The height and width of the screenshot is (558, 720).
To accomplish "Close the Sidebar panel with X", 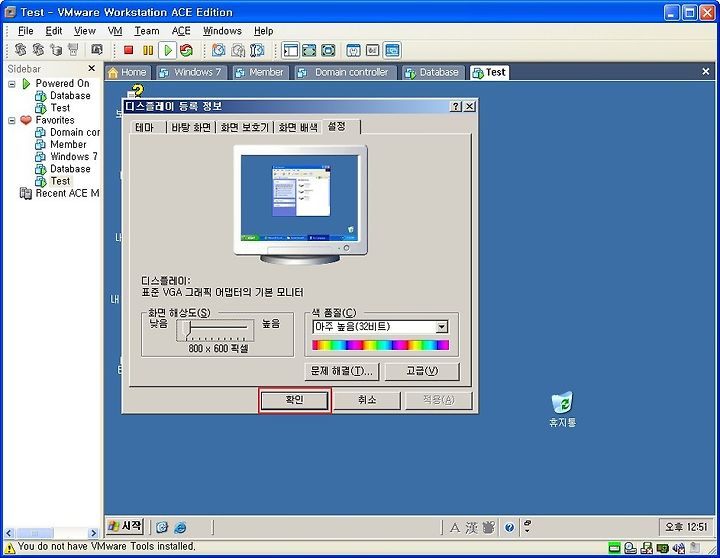I will (91, 68).
